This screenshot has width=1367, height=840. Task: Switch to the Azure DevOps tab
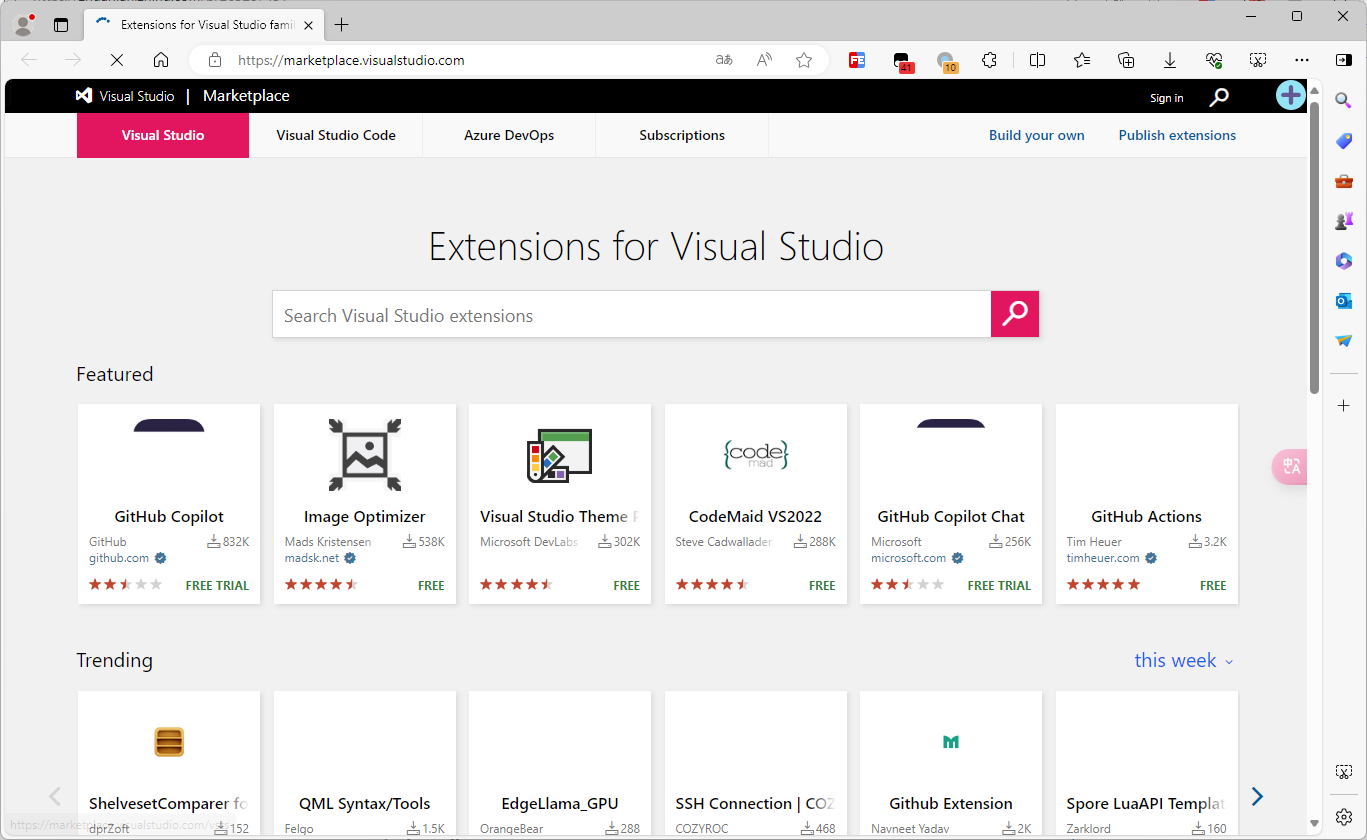pos(508,135)
